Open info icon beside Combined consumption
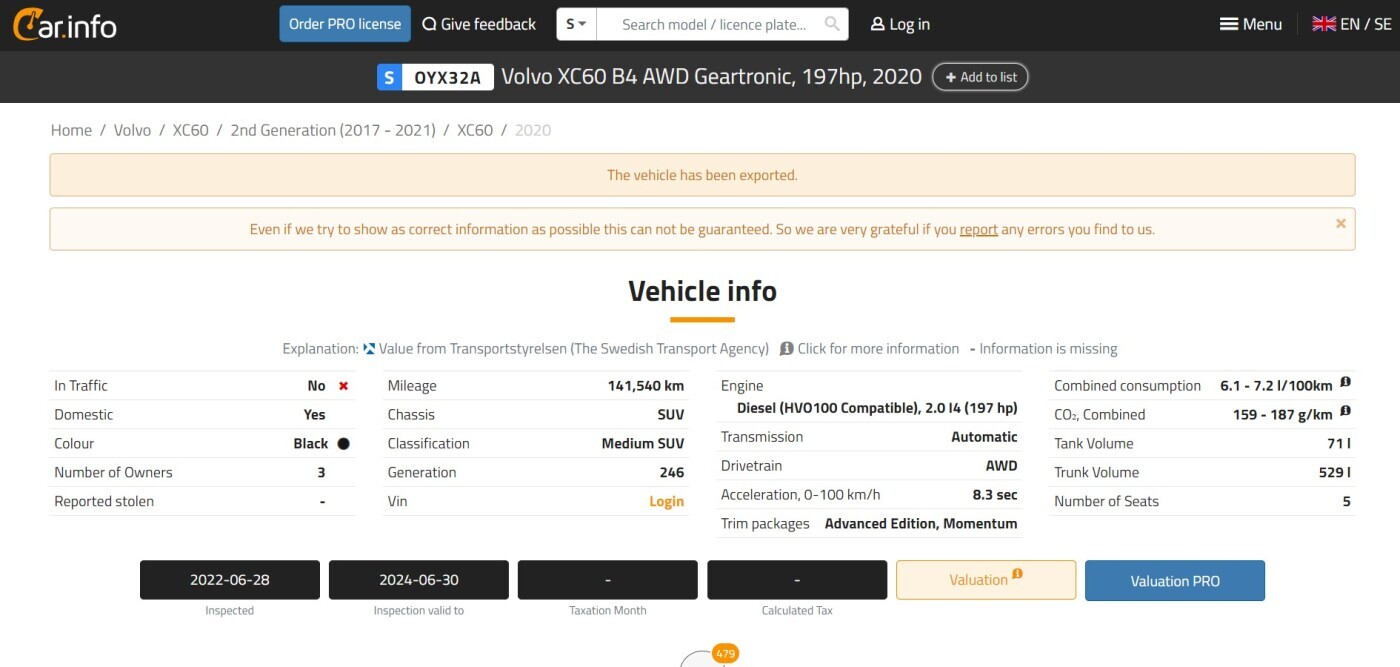Viewport: 1400px width, 667px height. (1345, 383)
